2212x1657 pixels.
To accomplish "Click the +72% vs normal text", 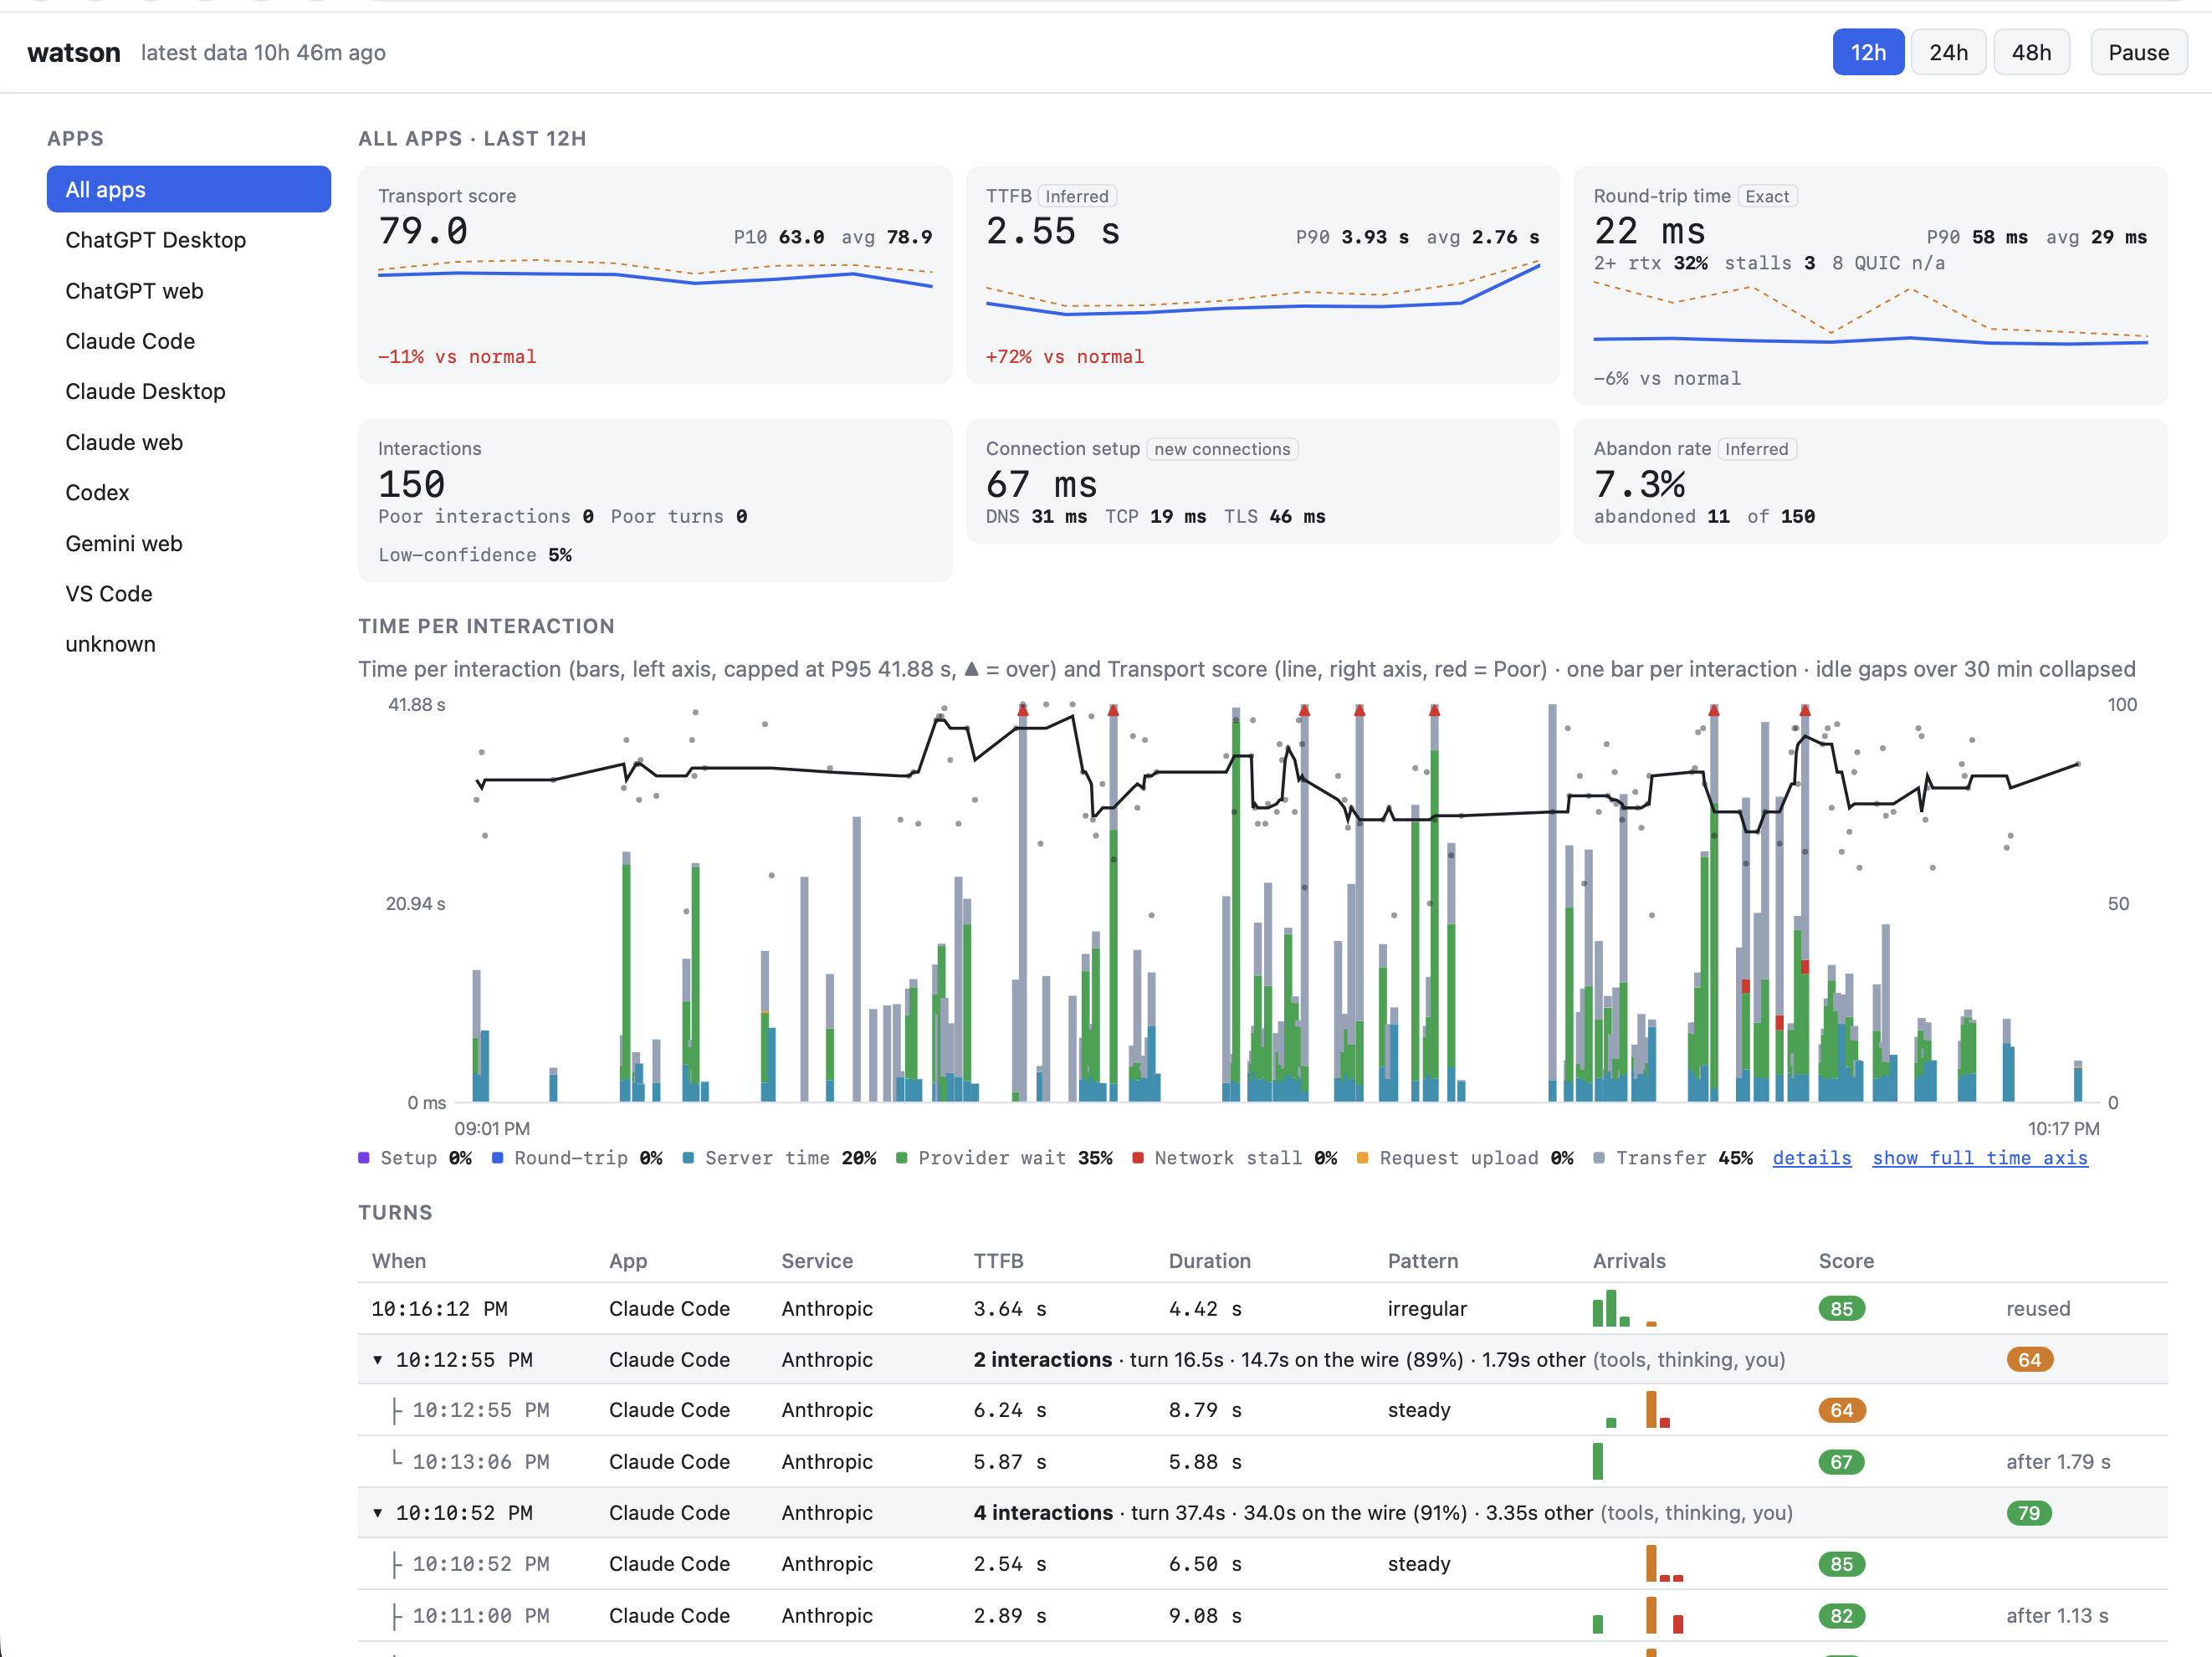I will (x=1064, y=356).
